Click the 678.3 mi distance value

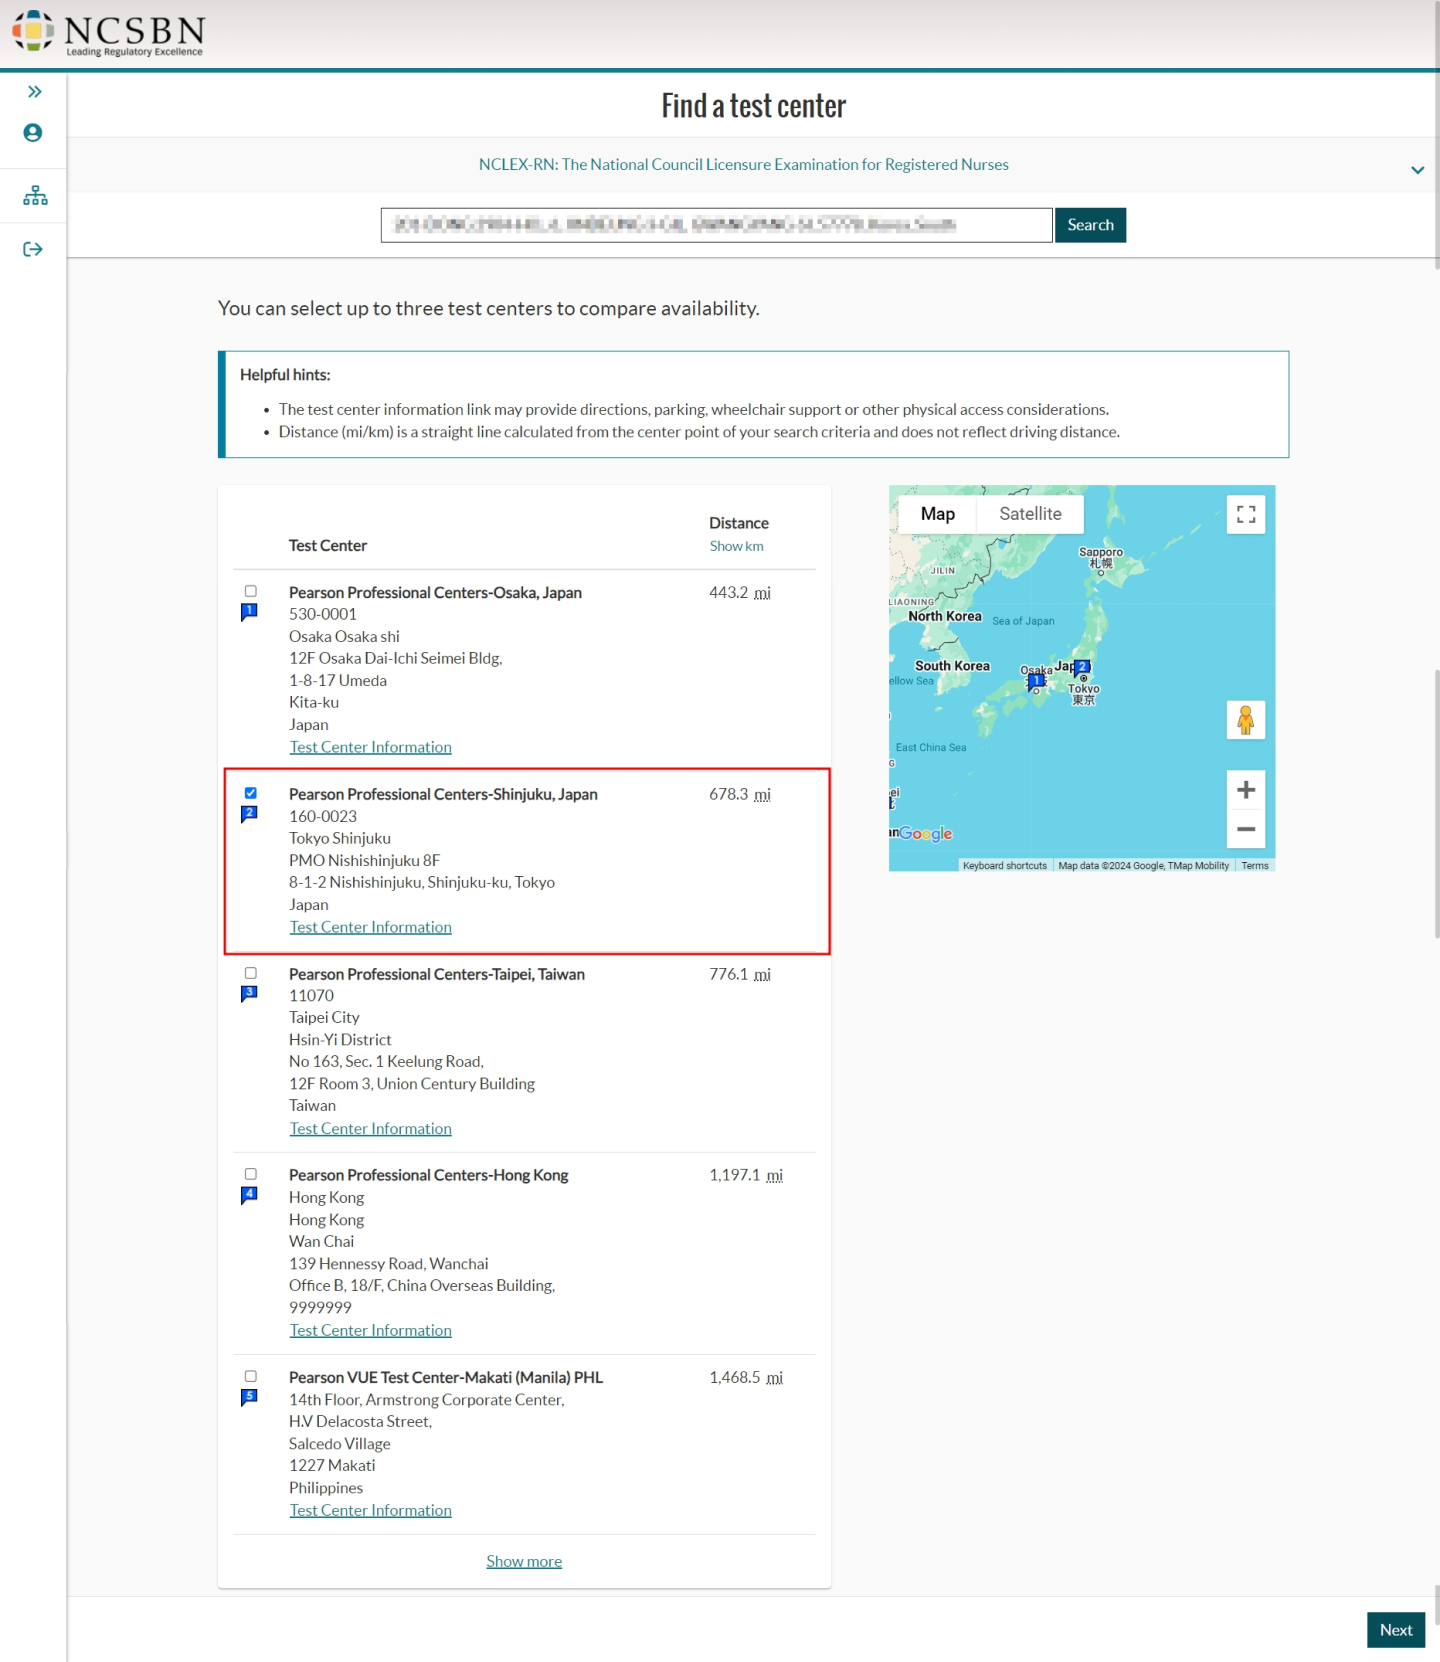point(740,794)
